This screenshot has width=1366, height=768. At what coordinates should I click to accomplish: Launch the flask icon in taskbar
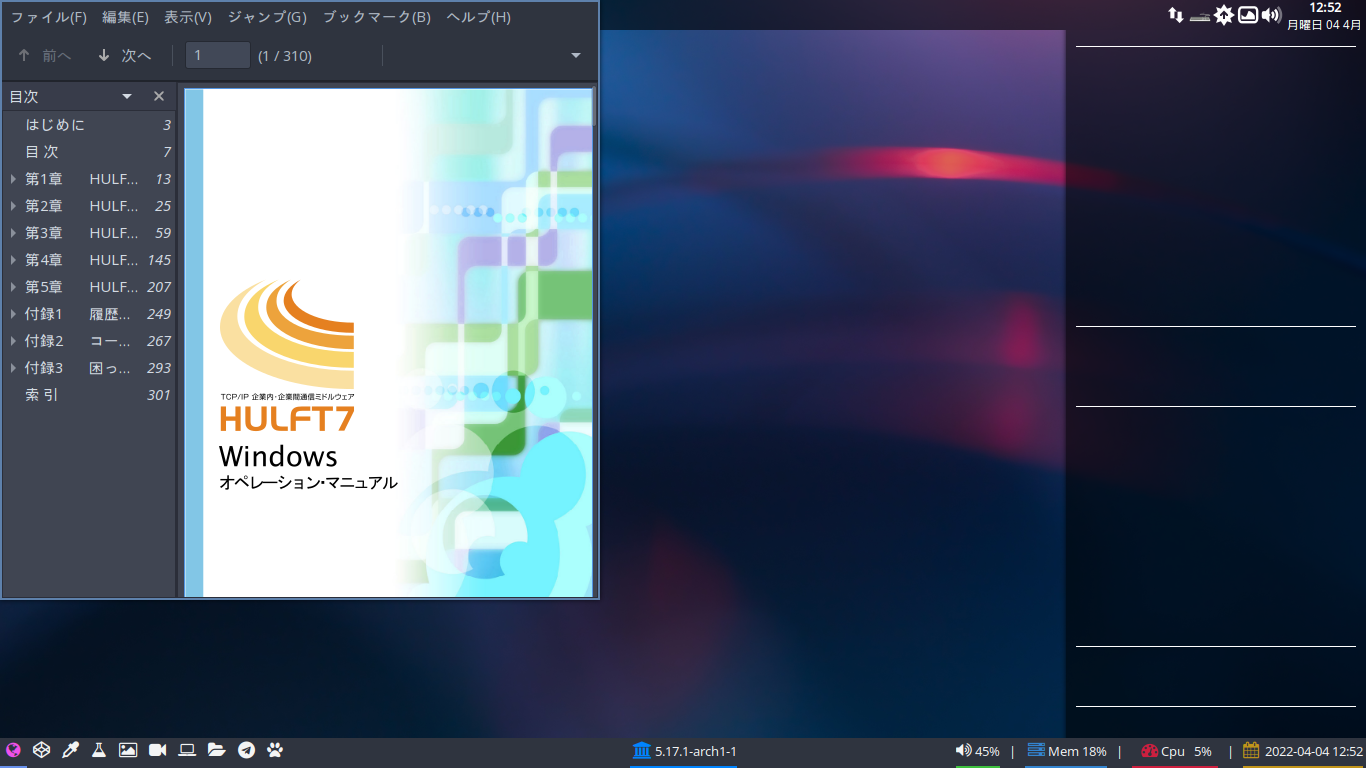[99, 750]
